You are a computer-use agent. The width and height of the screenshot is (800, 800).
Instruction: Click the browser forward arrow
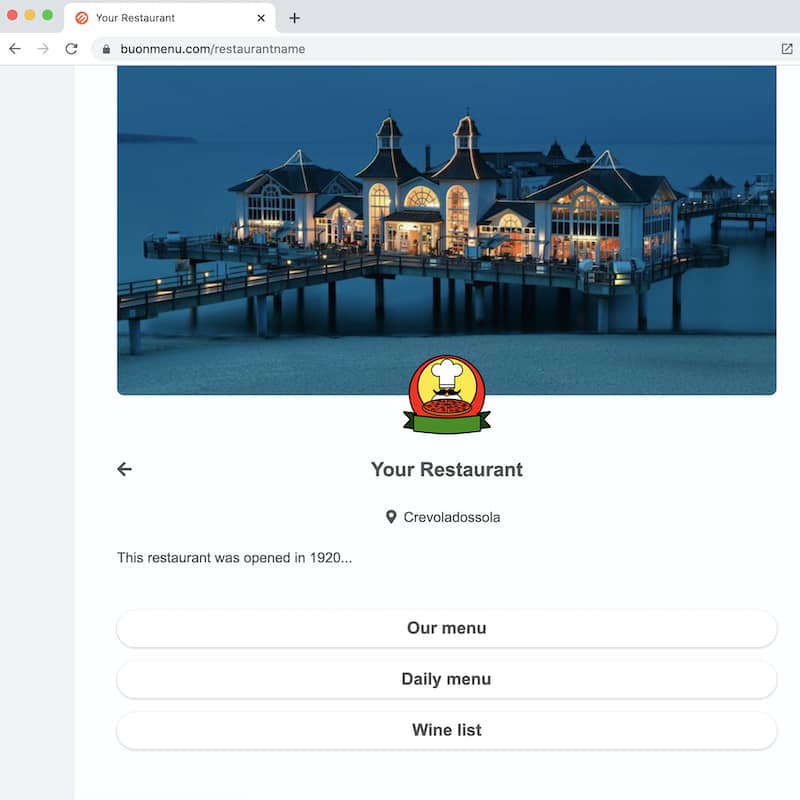click(x=43, y=48)
